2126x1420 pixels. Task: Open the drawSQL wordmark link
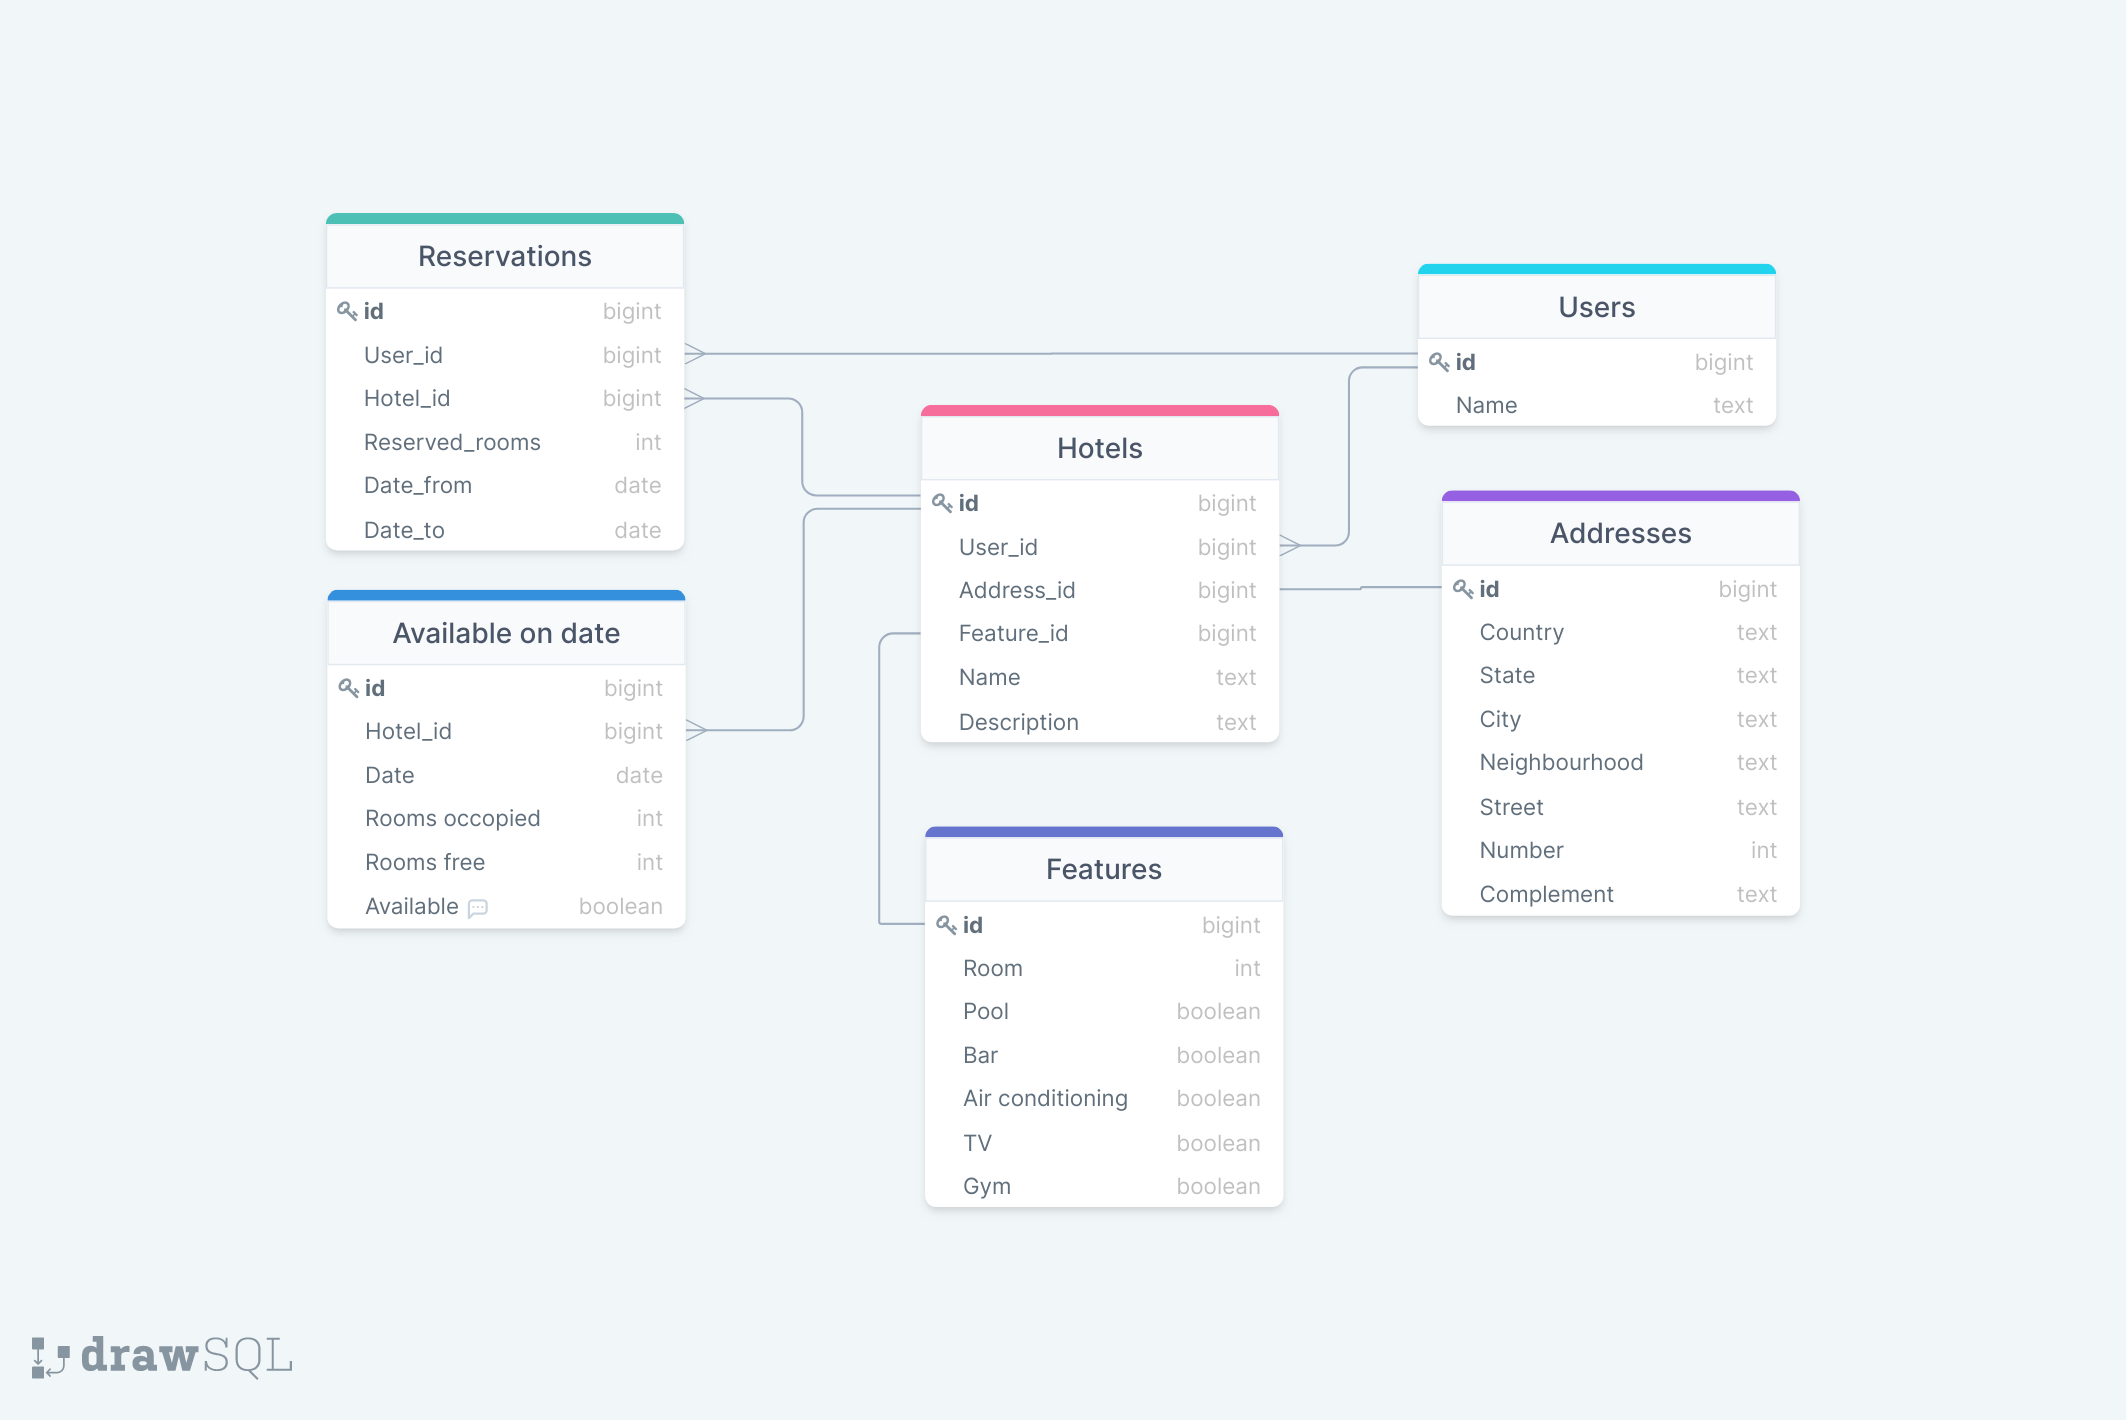click(x=187, y=1357)
